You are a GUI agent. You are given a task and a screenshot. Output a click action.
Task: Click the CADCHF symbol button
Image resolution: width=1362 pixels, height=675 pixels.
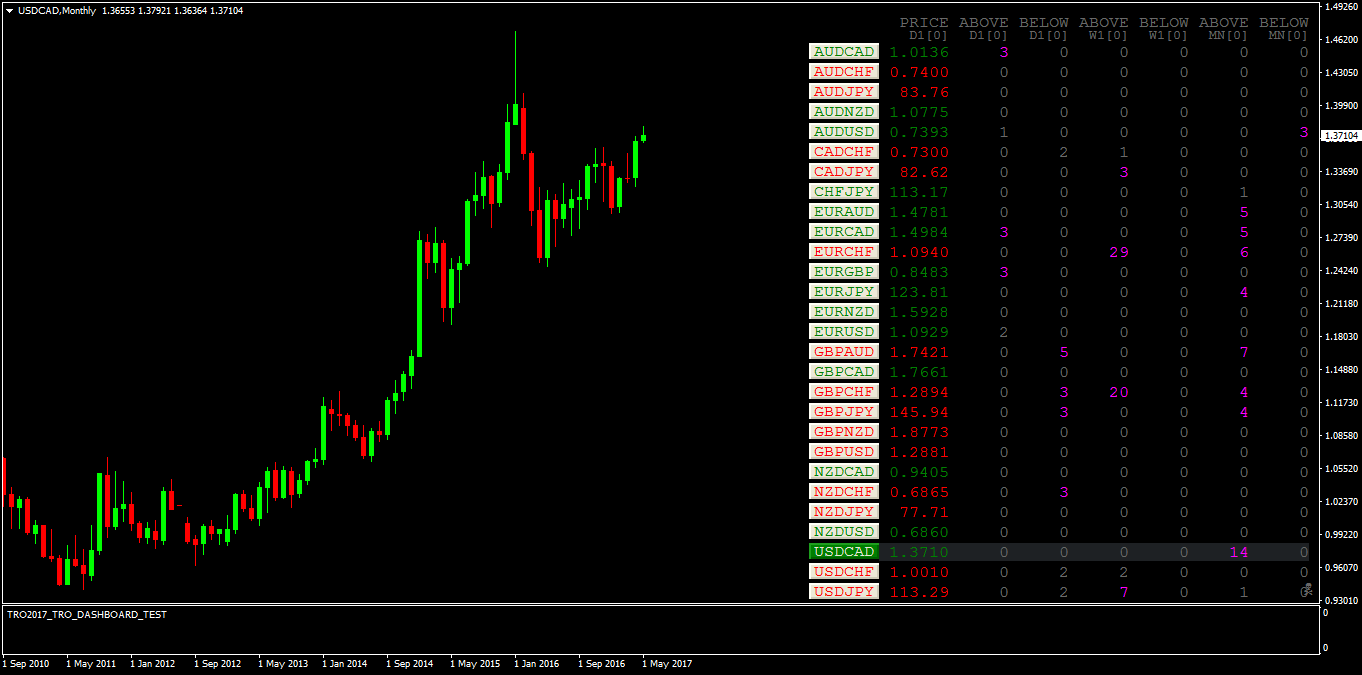click(844, 152)
